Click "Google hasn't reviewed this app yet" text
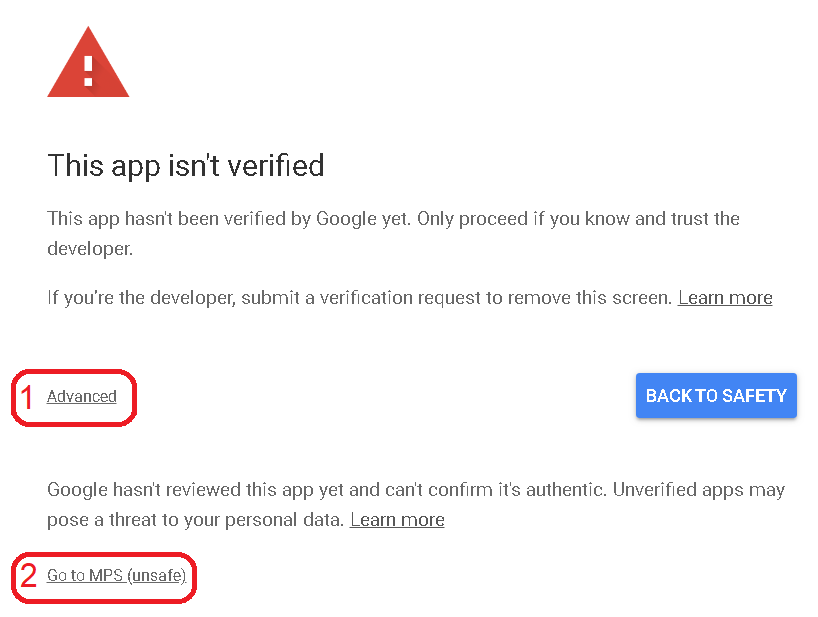Screen dimensions: 818x617 (198, 491)
